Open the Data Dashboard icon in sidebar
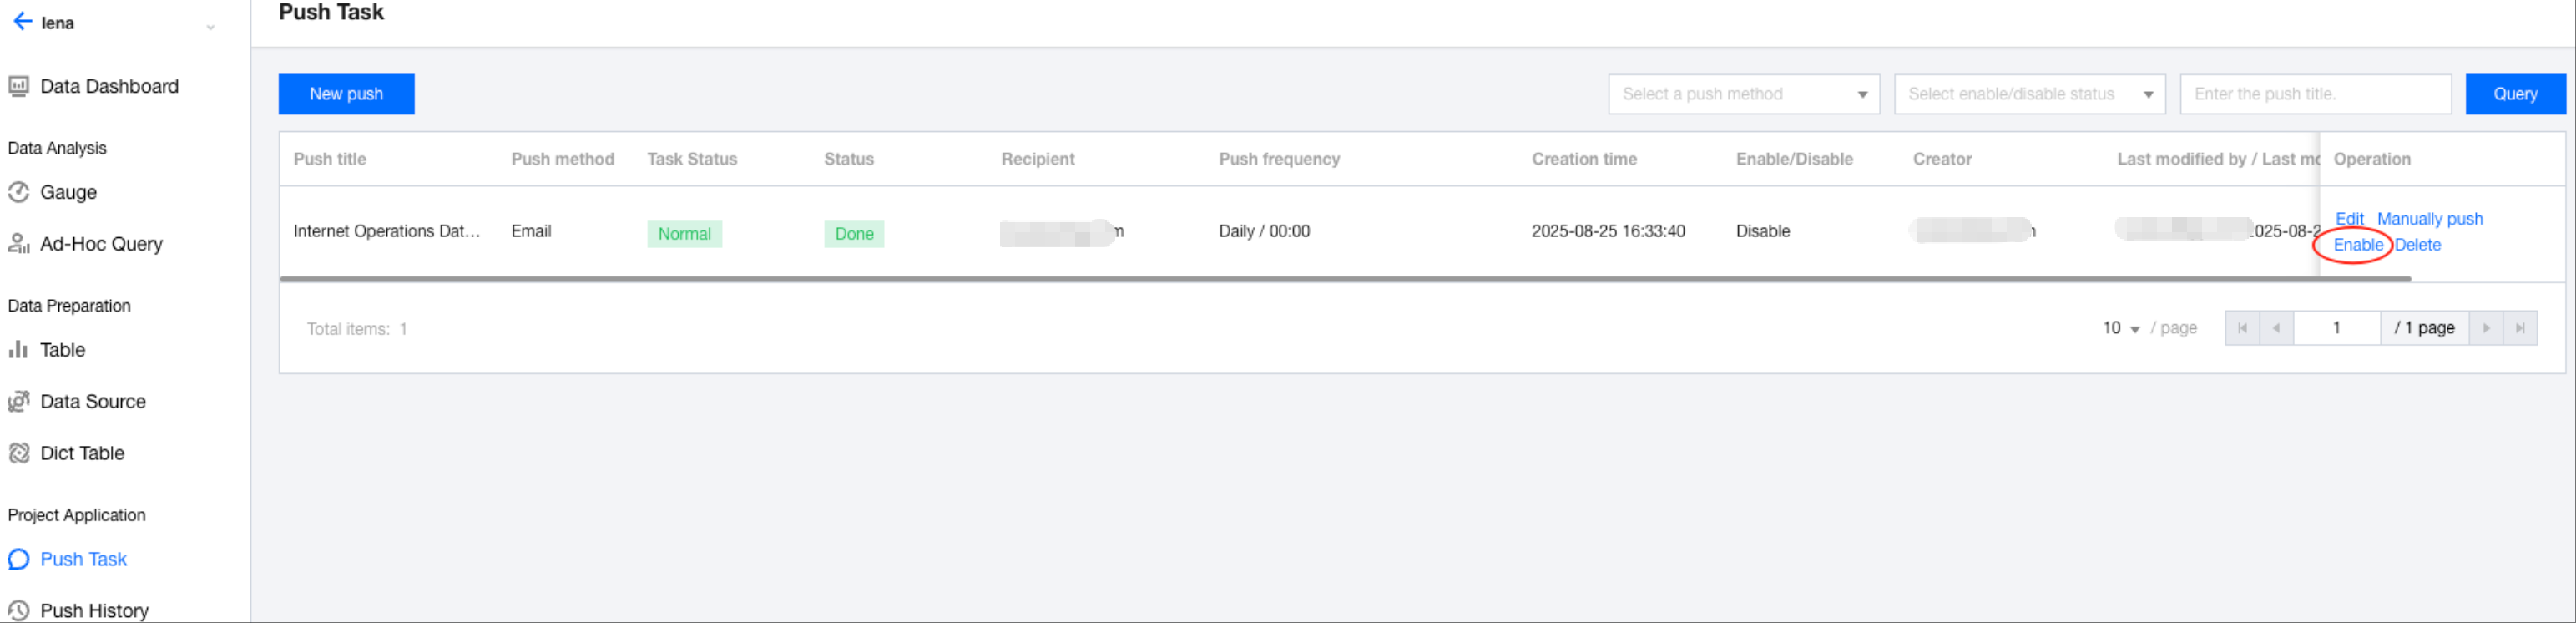Screen dimensions: 2576x623 point(18,87)
